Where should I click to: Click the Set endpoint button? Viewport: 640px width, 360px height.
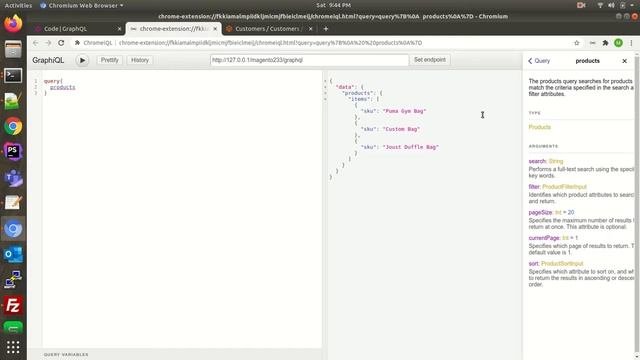[430, 60]
